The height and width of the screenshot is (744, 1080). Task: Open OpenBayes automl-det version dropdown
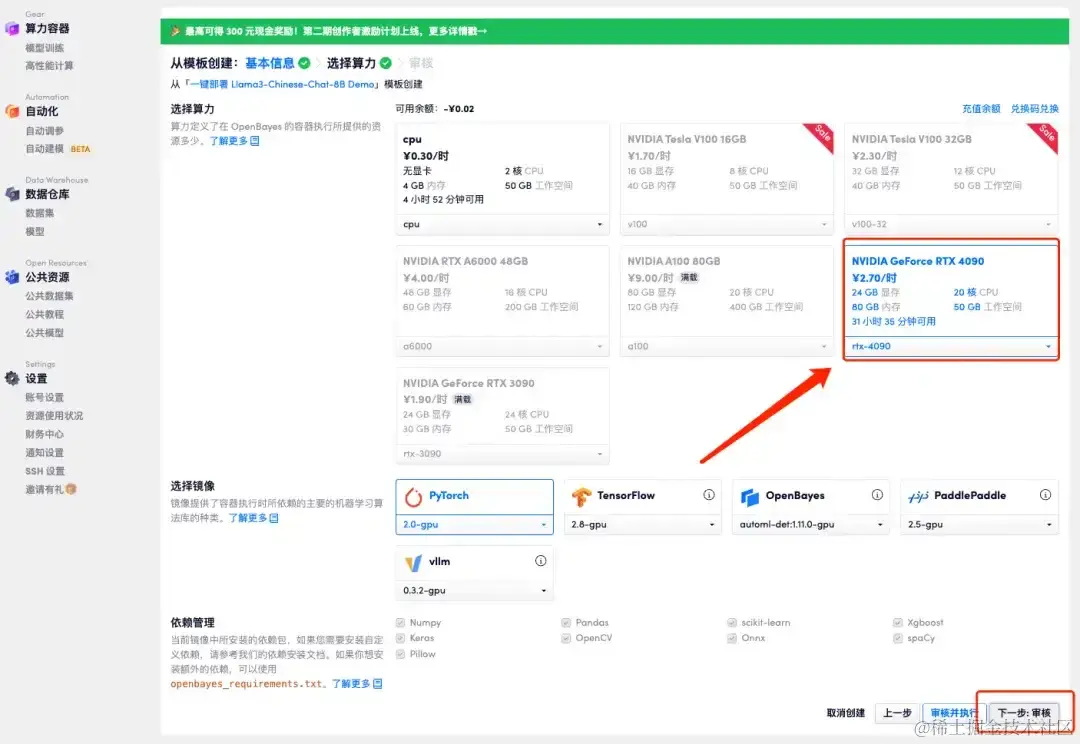point(811,524)
